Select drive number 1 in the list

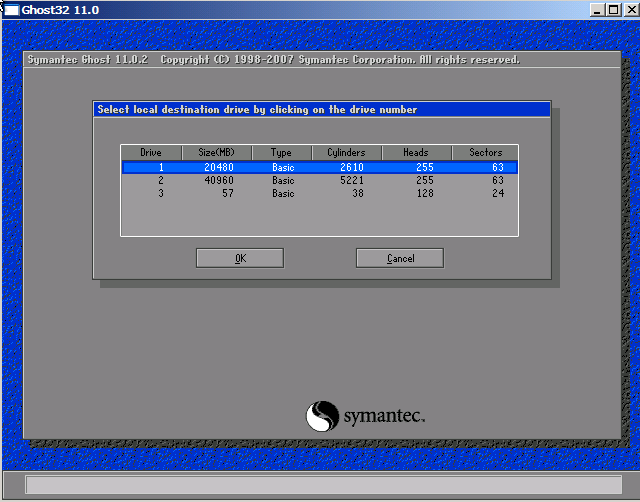click(x=161, y=167)
